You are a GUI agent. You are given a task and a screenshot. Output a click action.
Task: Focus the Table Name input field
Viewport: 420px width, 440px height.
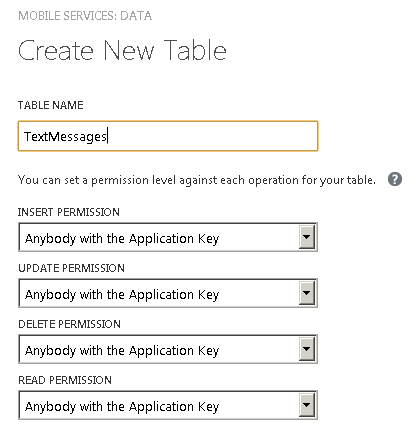[168, 136]
